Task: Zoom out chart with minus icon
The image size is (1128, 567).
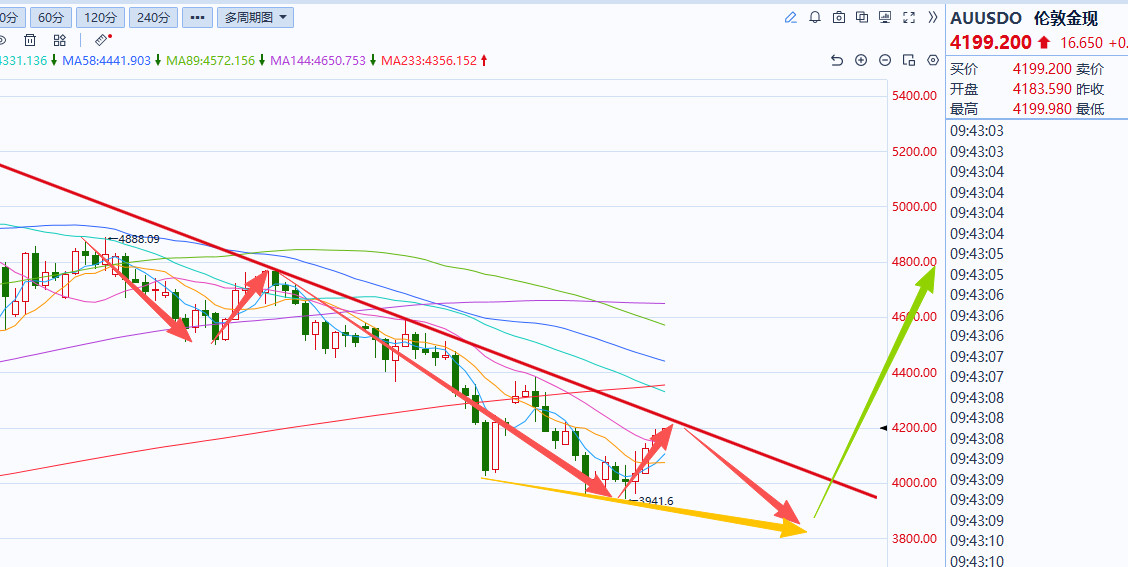Action: tap(886, 60)
